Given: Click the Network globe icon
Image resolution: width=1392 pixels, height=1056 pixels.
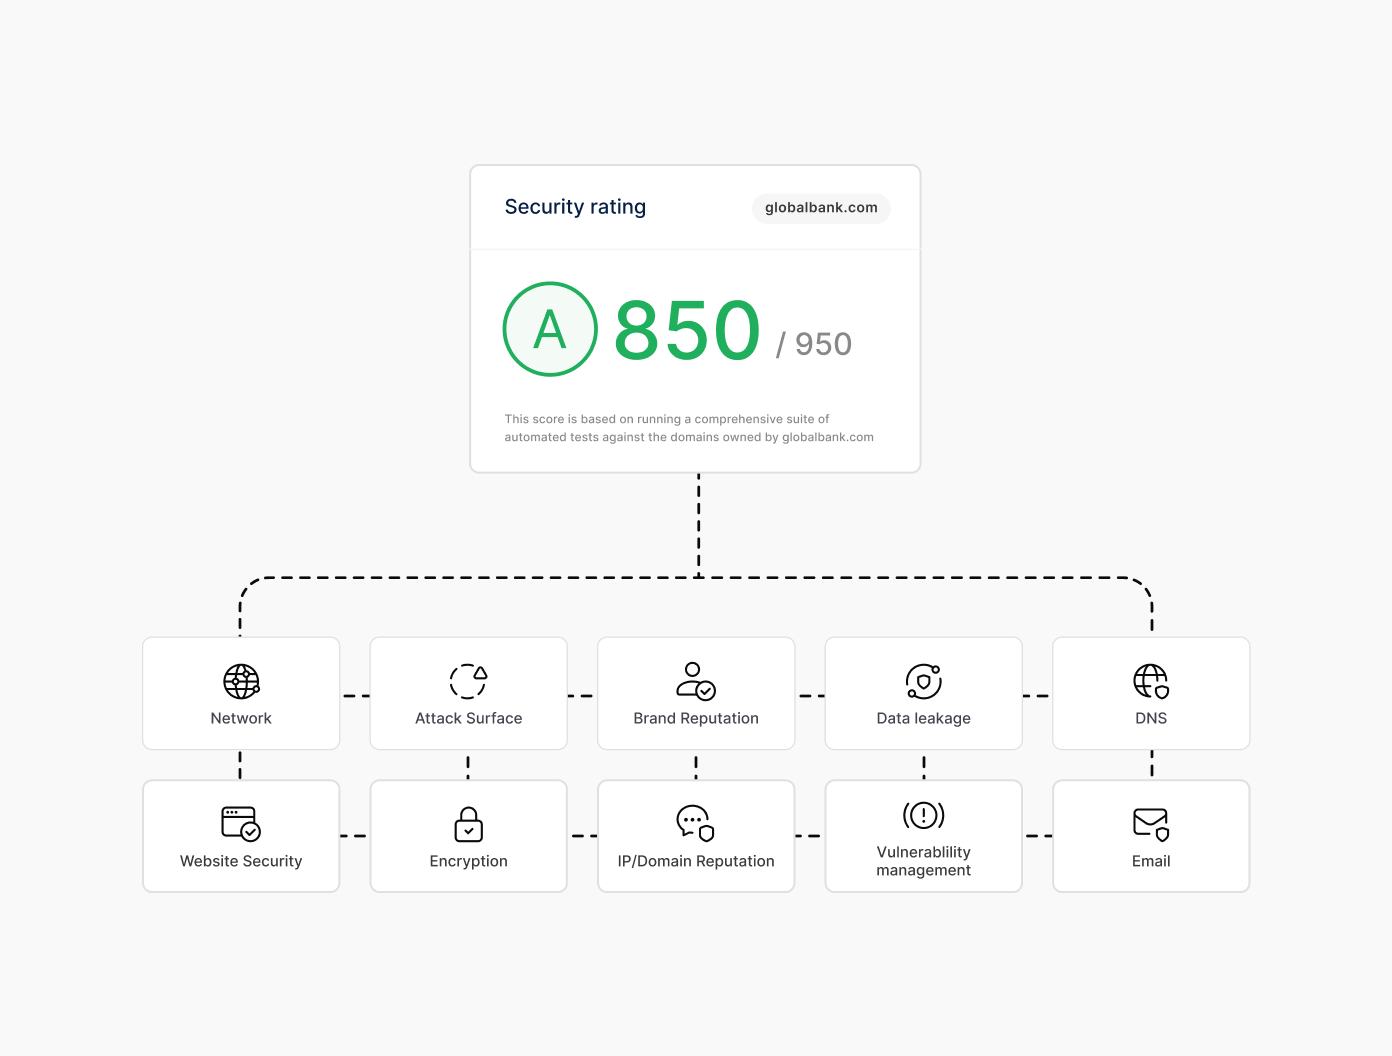Looking at the screenshot, I should (x=241, y=681).
